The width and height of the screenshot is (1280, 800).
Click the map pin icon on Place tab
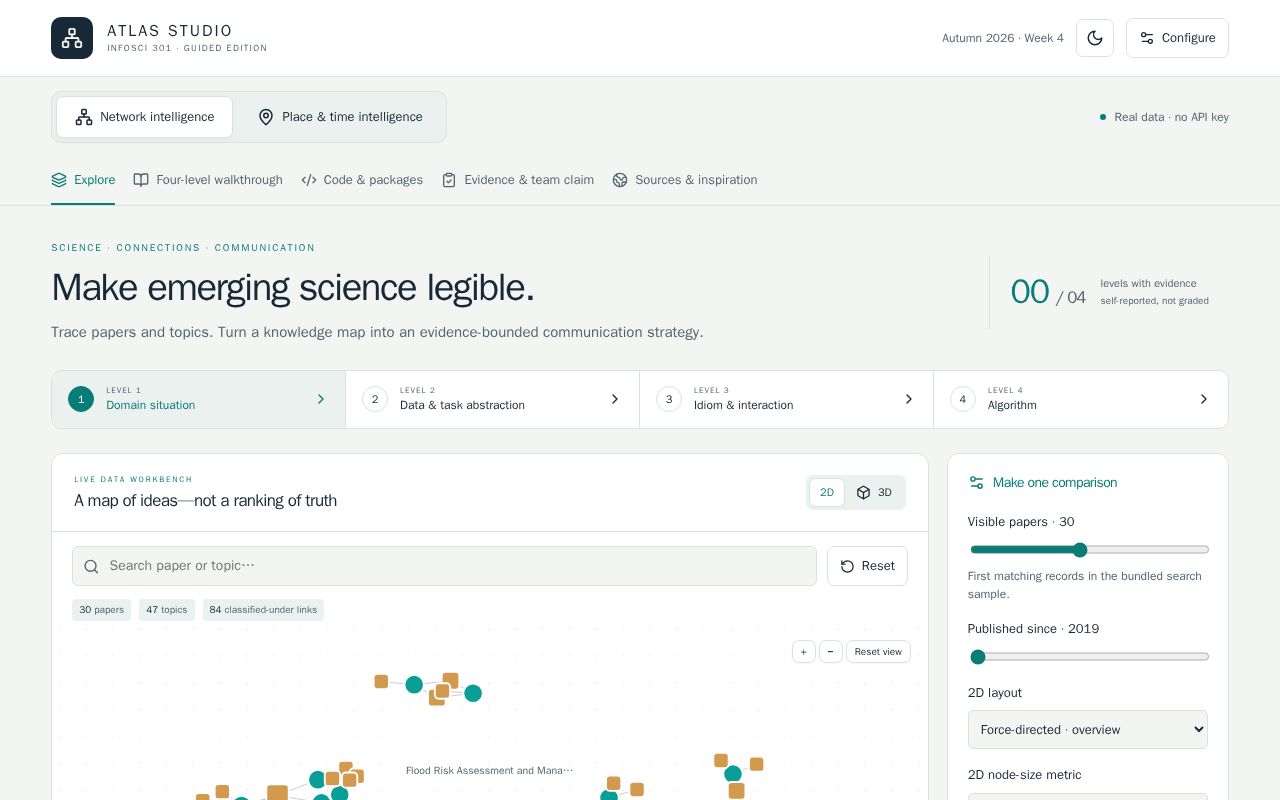266,117
